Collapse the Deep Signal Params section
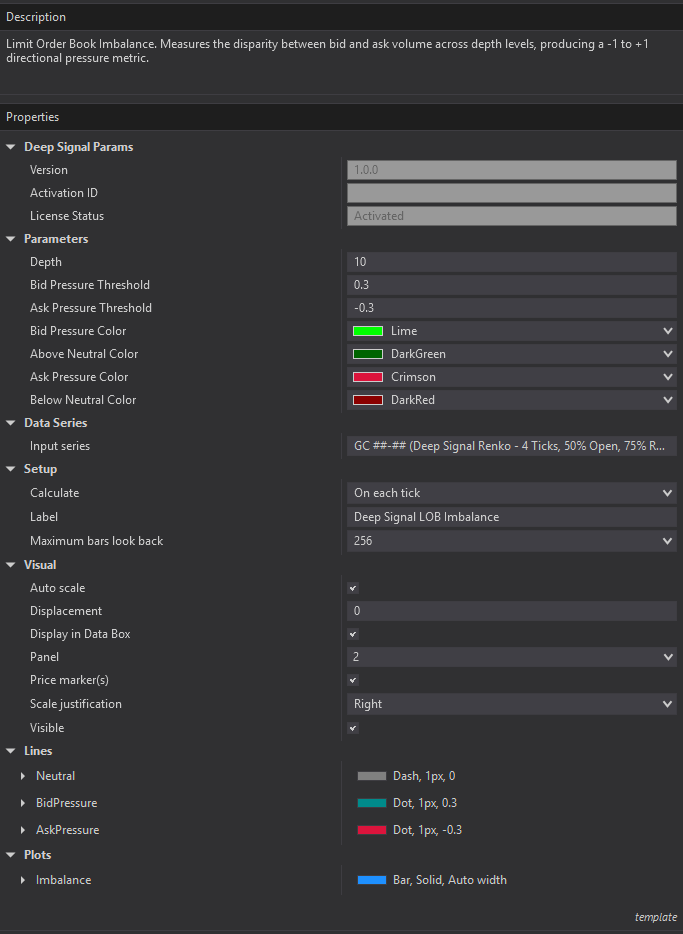The image size is (683, 934). point(11,147)
